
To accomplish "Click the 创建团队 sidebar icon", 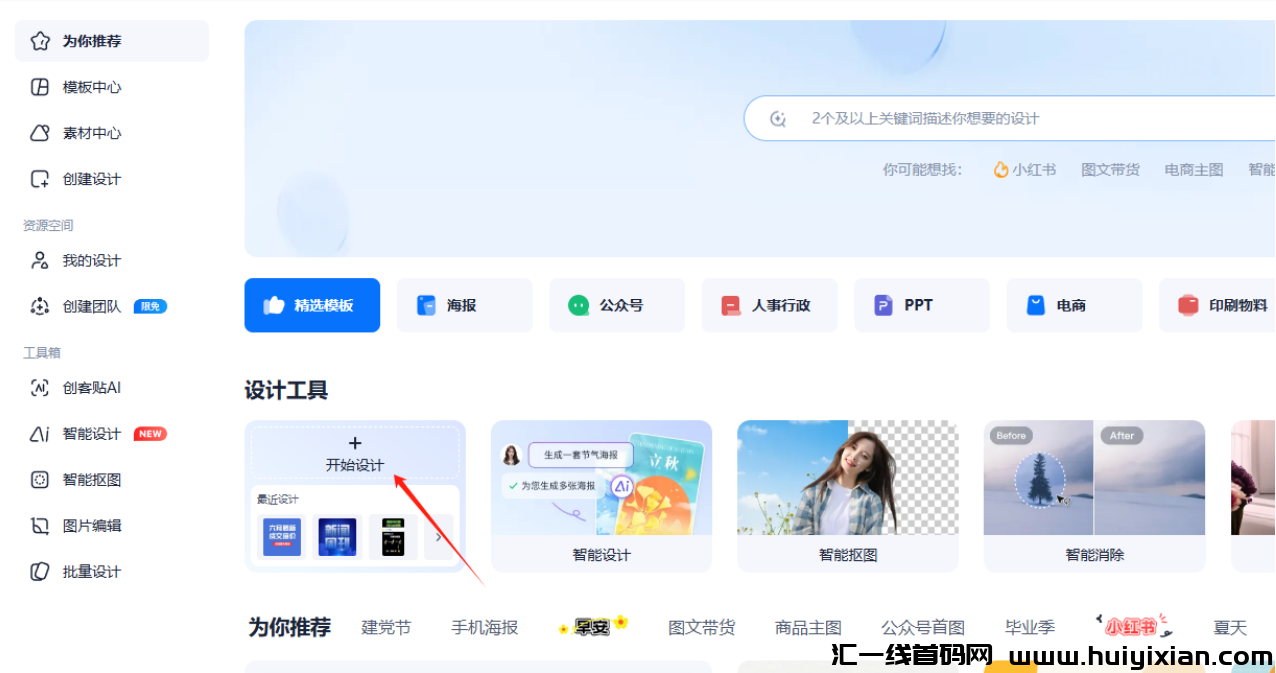I will tap(40, 306).
